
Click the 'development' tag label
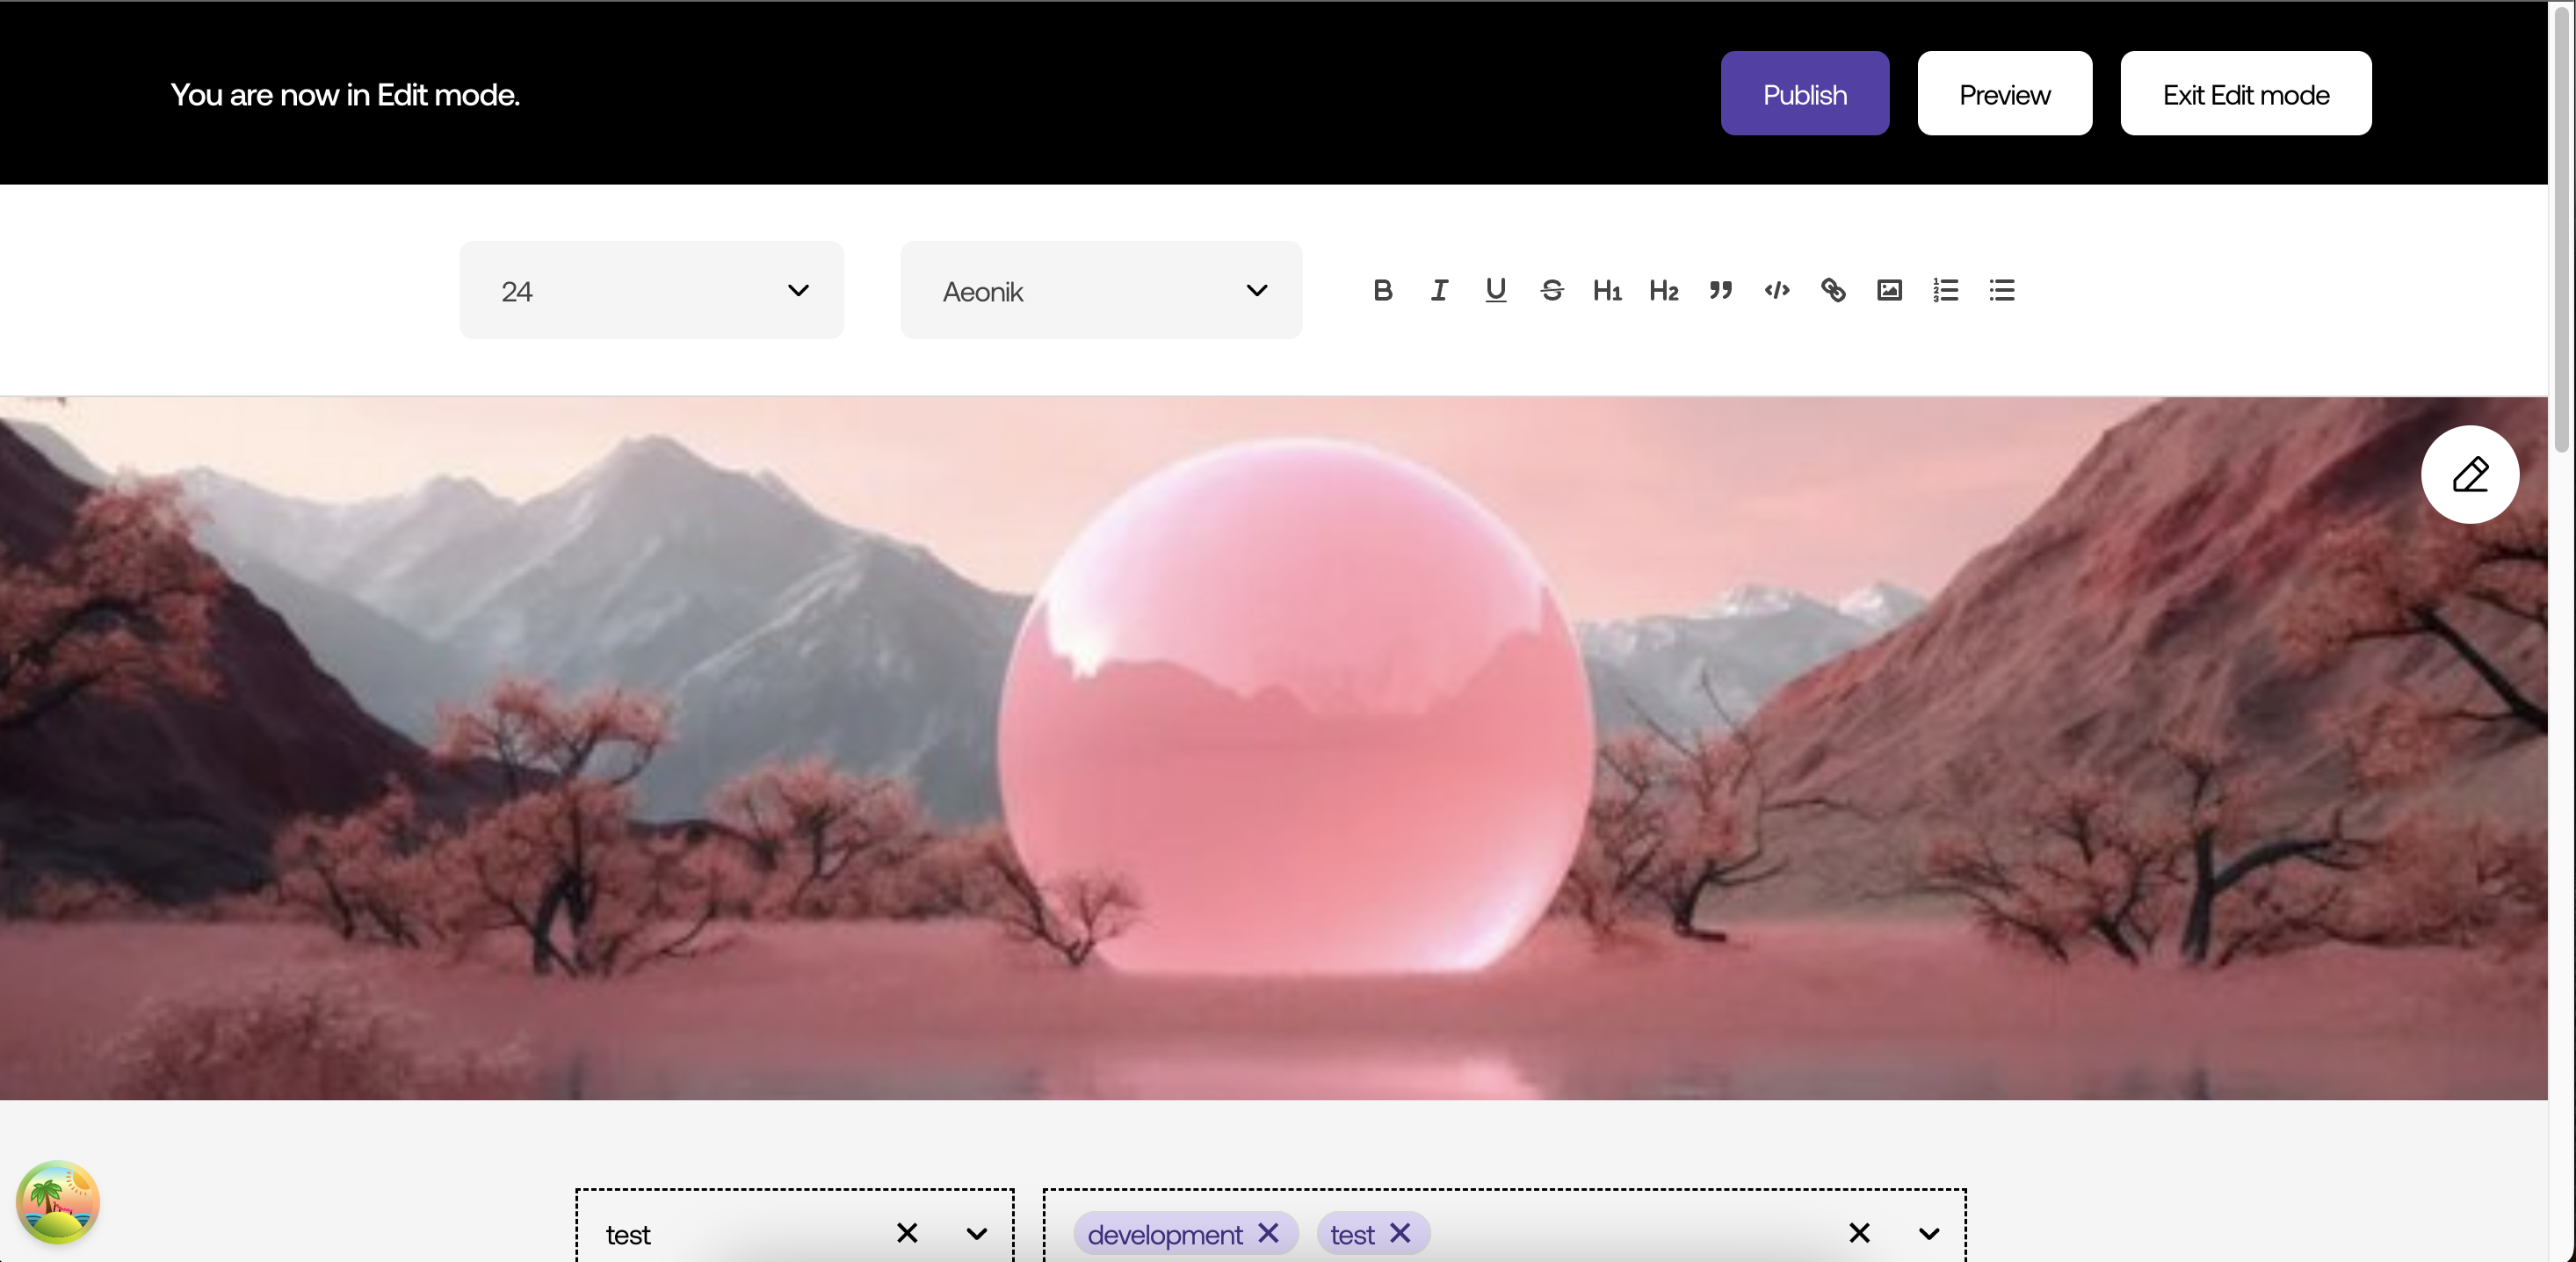(1165, 1234)
